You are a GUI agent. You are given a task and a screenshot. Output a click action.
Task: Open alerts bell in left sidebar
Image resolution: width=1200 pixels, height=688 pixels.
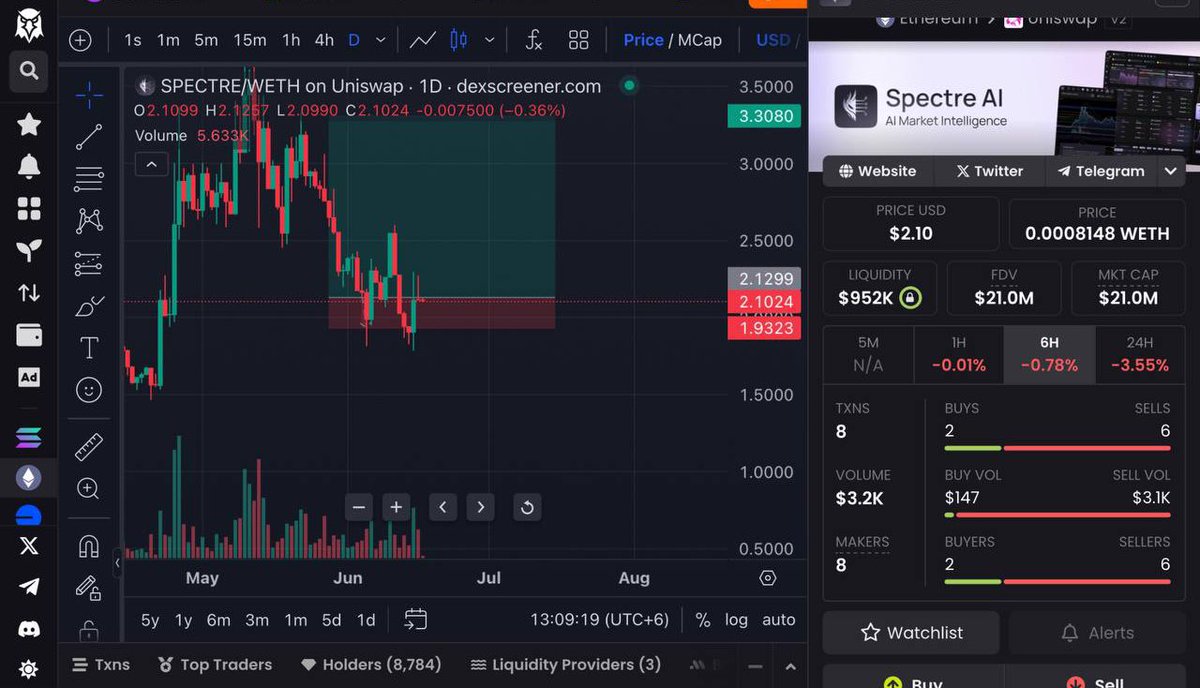[29, 166]
